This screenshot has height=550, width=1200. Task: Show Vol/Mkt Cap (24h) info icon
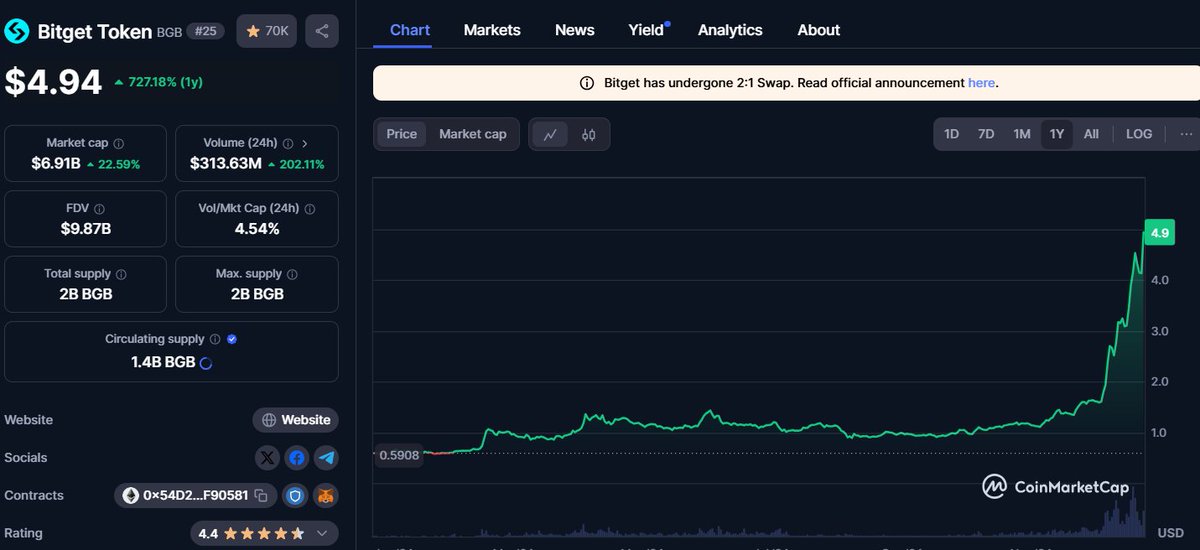(309, 209)
